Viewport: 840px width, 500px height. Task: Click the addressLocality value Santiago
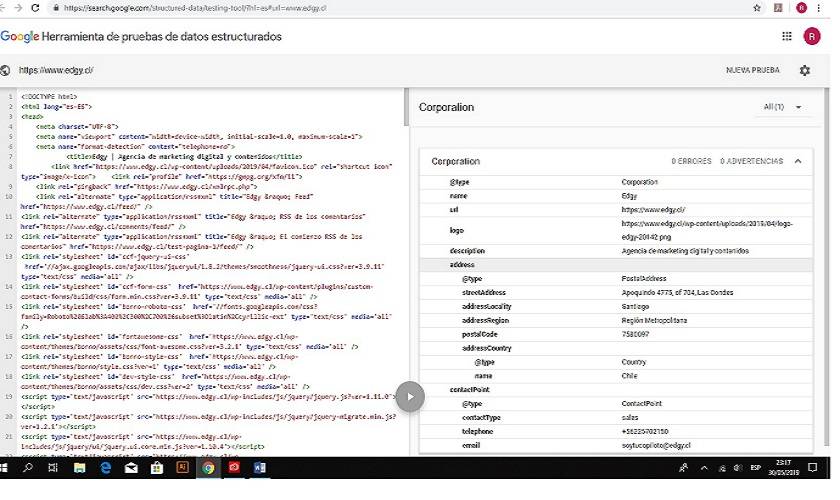pos(635,307)
